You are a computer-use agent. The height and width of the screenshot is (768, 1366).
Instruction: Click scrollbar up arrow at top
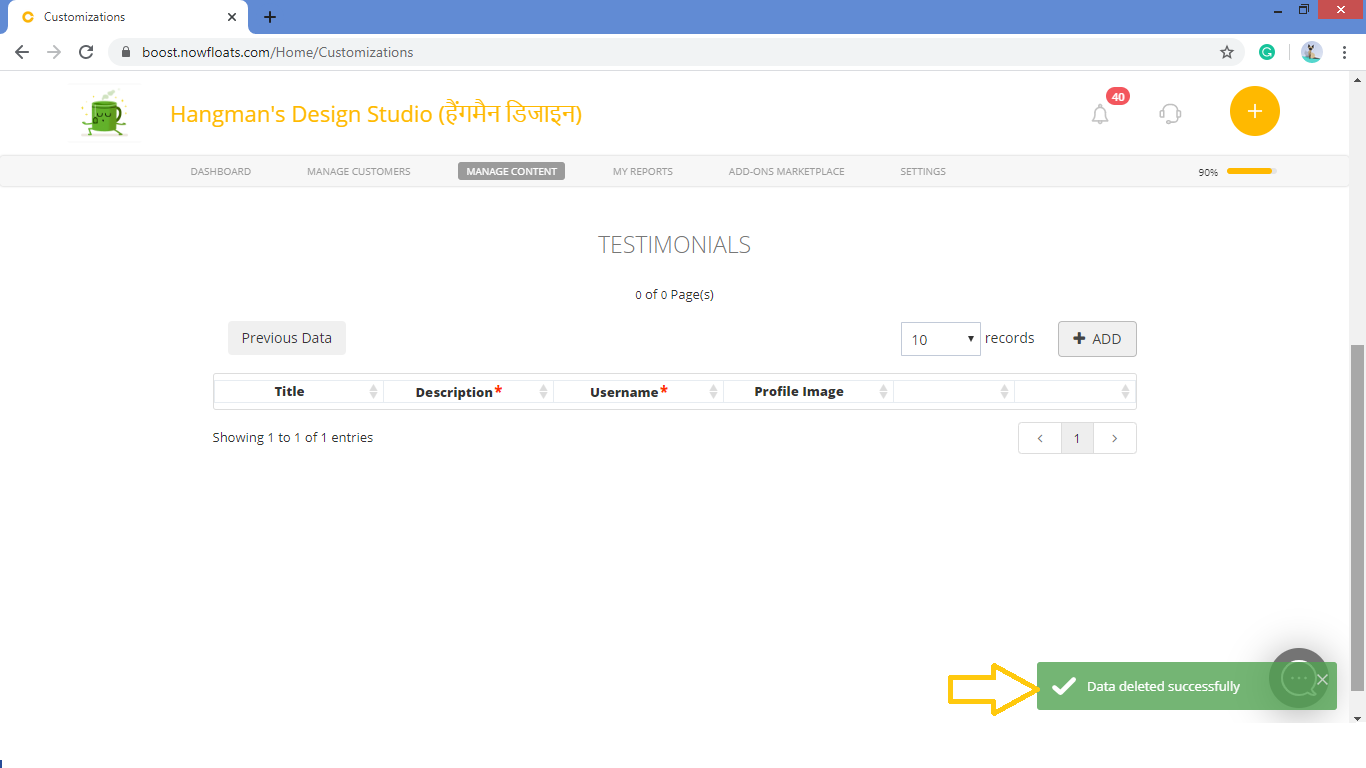[x=1357, y=79]
